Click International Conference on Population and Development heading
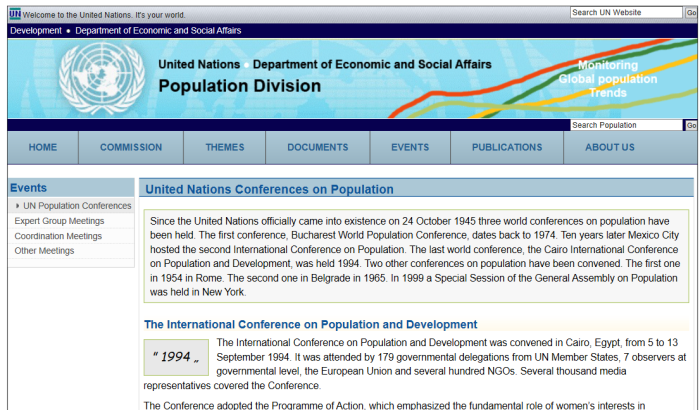Image resolution: width=700 pixels, height=410 pixels. pos(310,324)
